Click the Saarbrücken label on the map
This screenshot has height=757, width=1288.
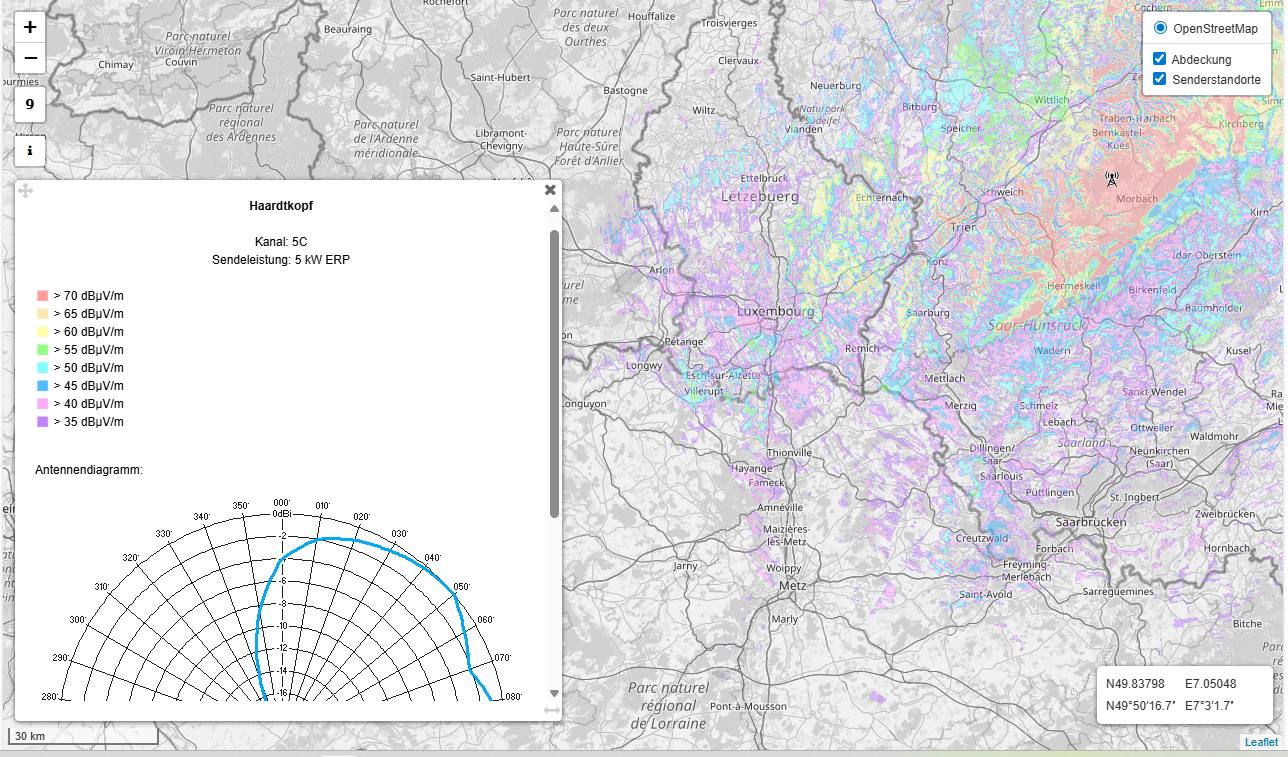[1091, 522]
